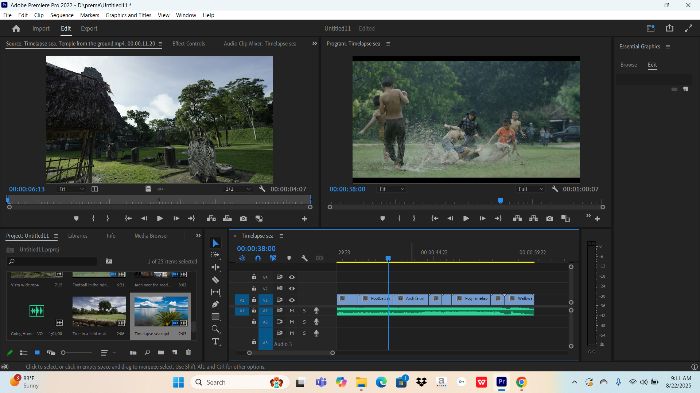
Task: Open the Sequence menu
Action: [x=62, y=15]
